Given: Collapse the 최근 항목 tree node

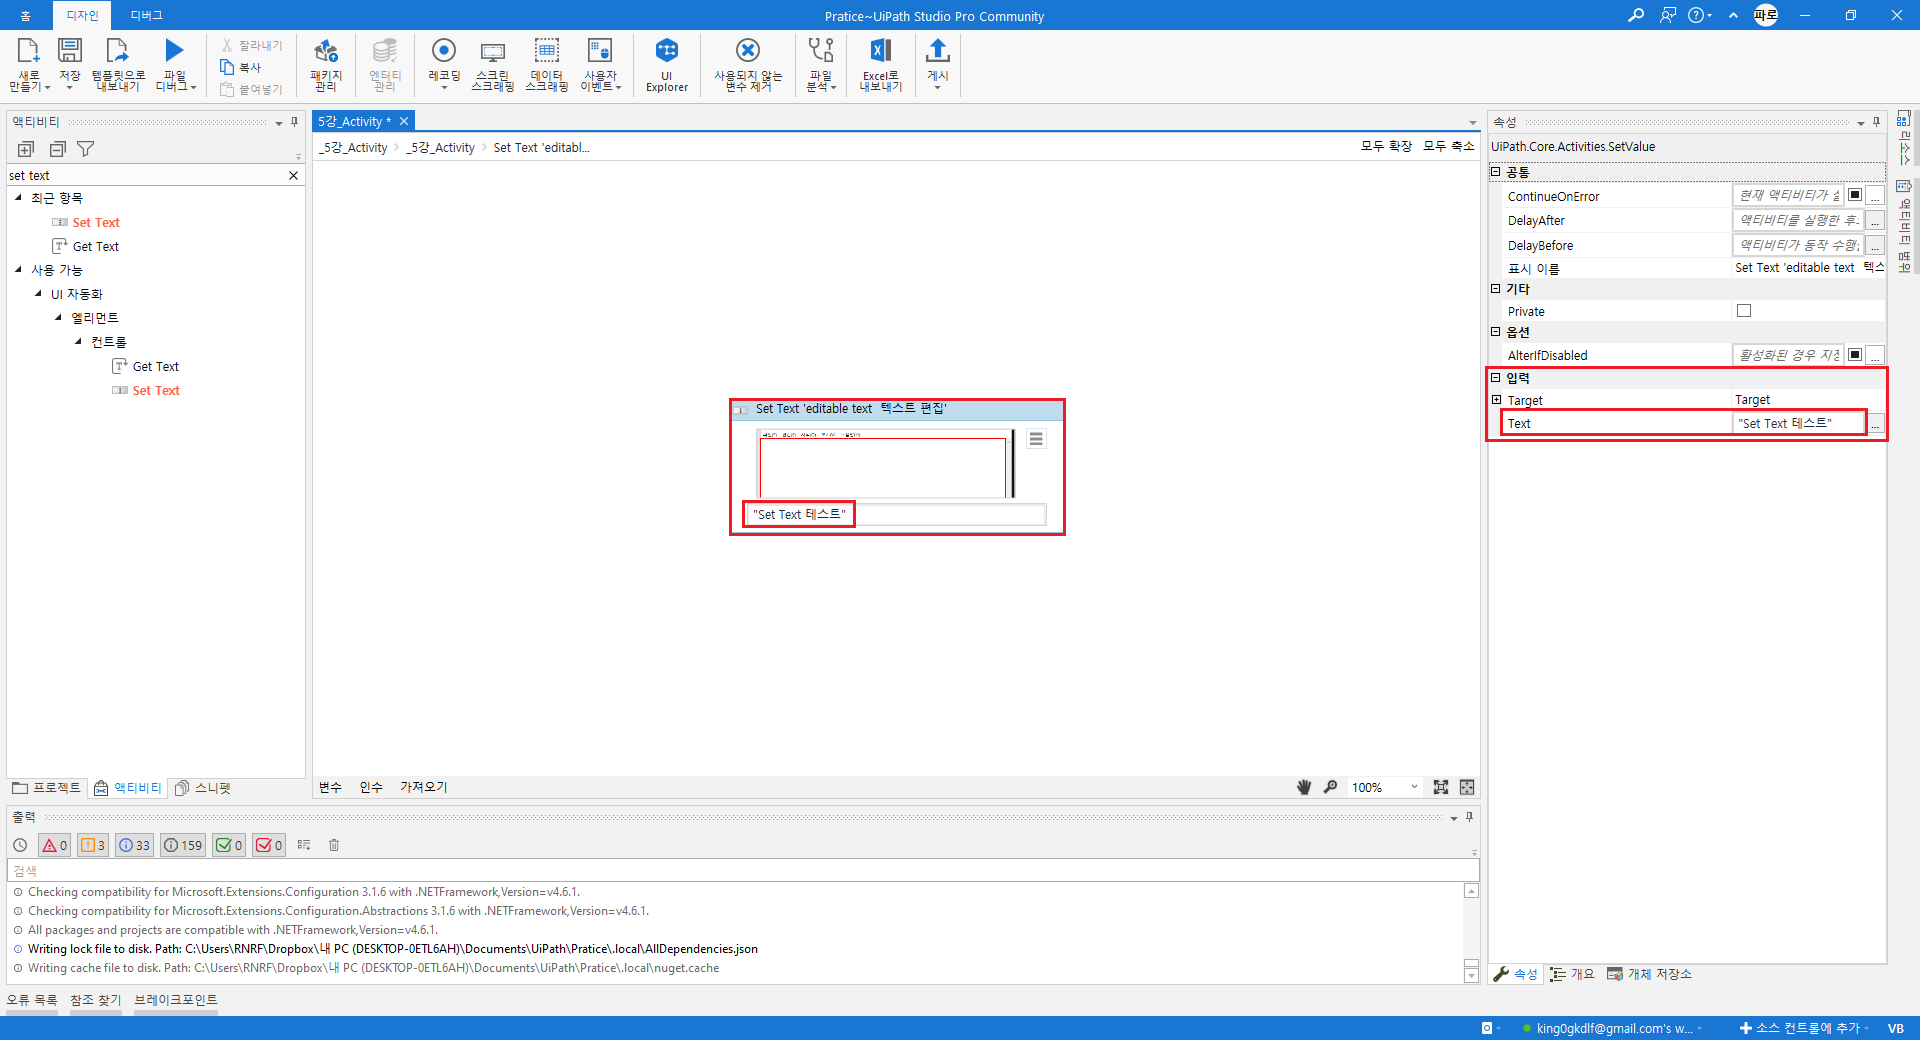Looking at the screenshot, I should click(x=18, y=198).
